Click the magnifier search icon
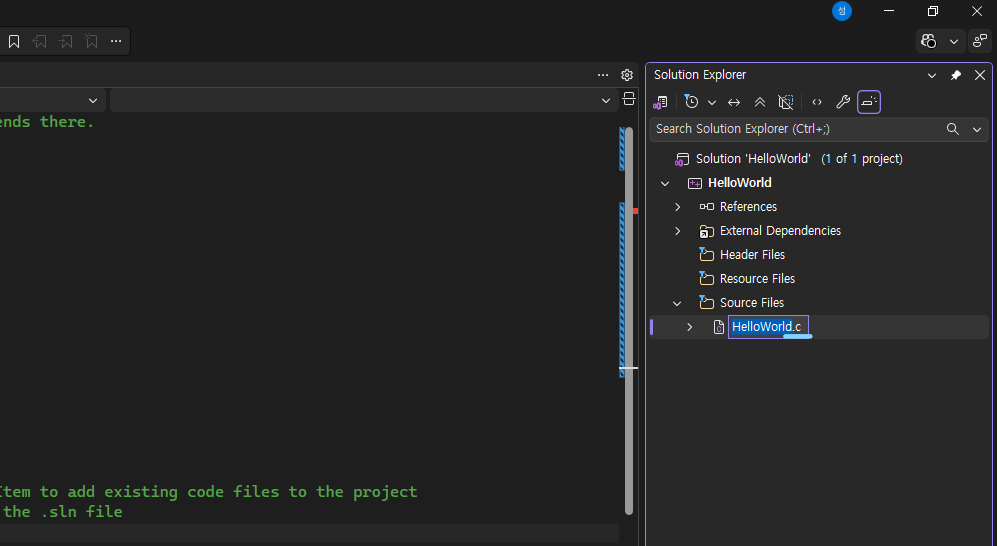The height and width of the screenshot is (546, 997). click(952, 129)
